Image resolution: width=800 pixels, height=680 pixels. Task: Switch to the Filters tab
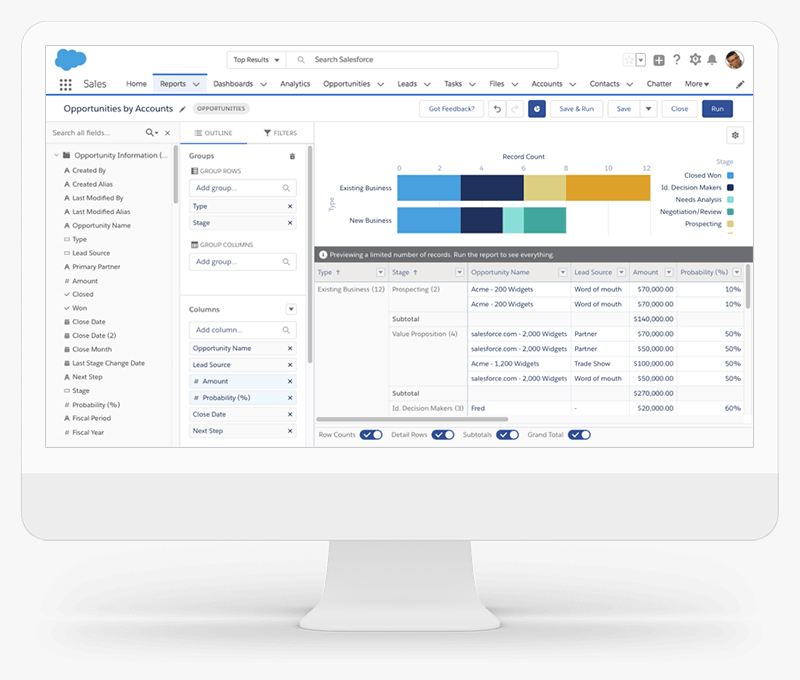coord(280,133)
